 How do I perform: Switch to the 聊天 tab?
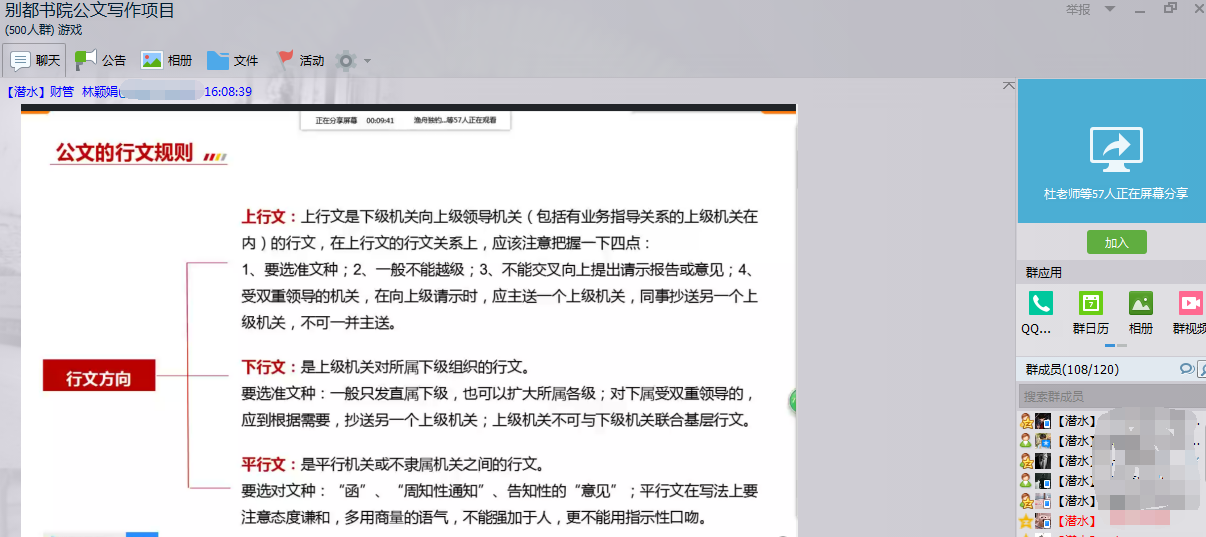[x=35, y=60]
